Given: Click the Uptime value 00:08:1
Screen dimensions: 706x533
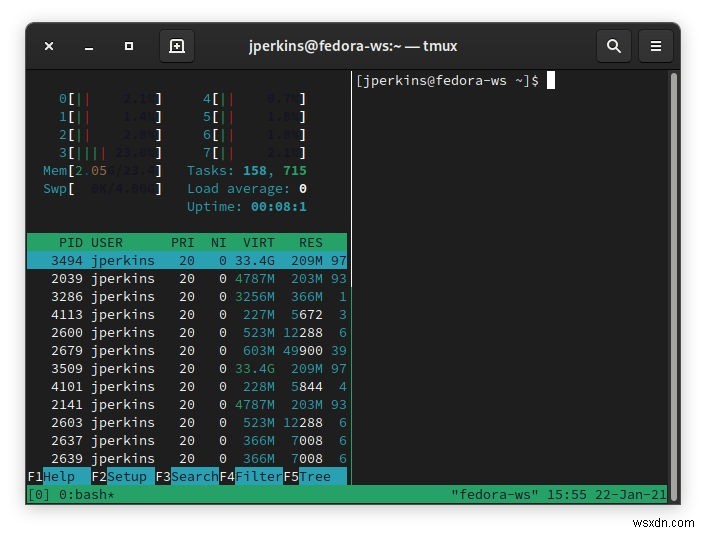Looking at the screenshot, I should pyautogui.click(x=279, y=207).
